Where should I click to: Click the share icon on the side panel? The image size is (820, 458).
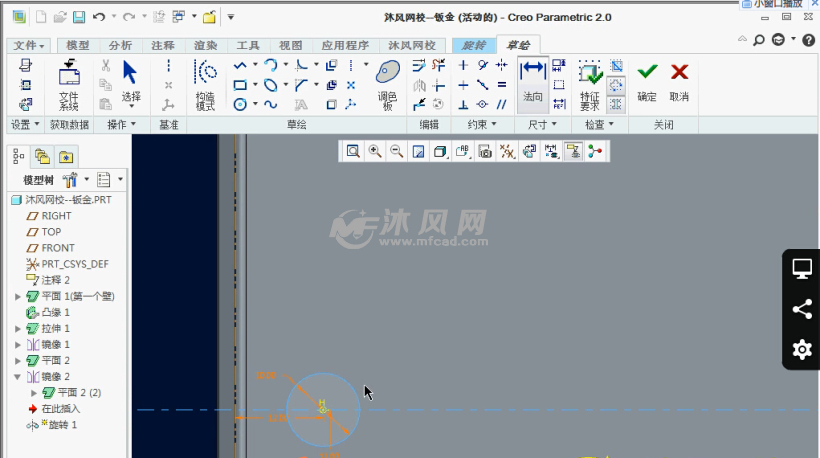point(802,309)
